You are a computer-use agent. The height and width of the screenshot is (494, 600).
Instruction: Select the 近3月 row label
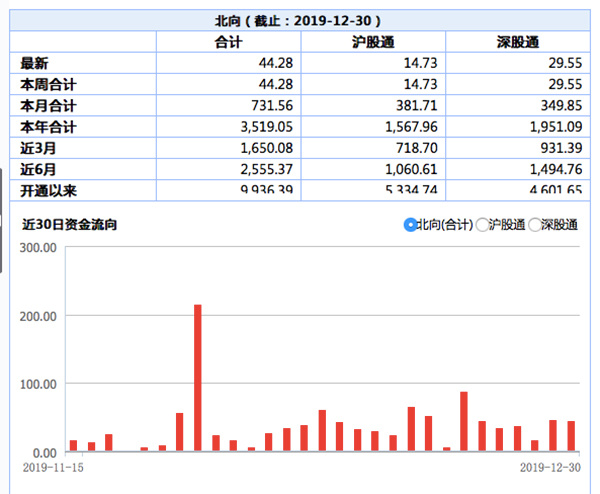(39, 148)
